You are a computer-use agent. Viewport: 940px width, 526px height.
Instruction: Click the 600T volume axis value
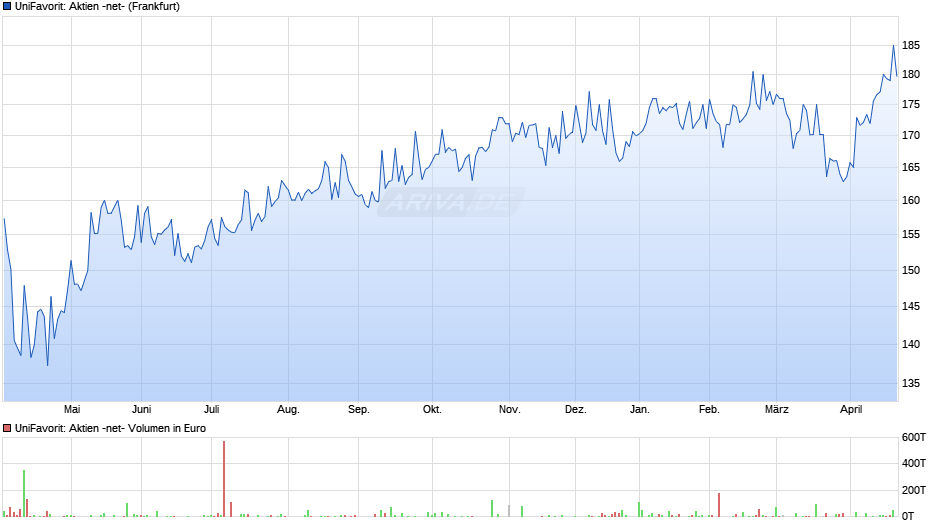tap(914, 437)
